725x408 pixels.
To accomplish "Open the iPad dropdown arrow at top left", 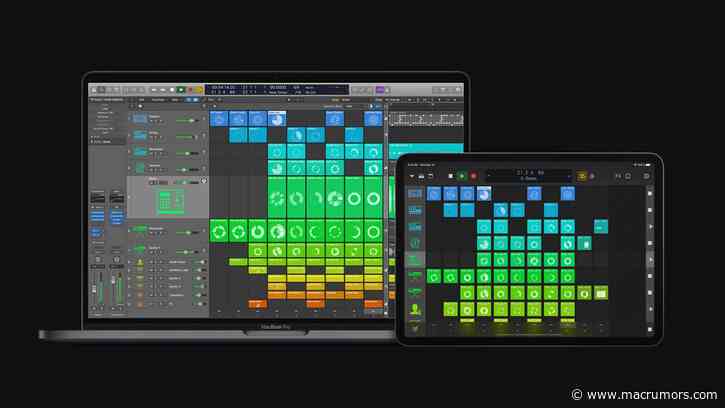I will tap(412, 176).
